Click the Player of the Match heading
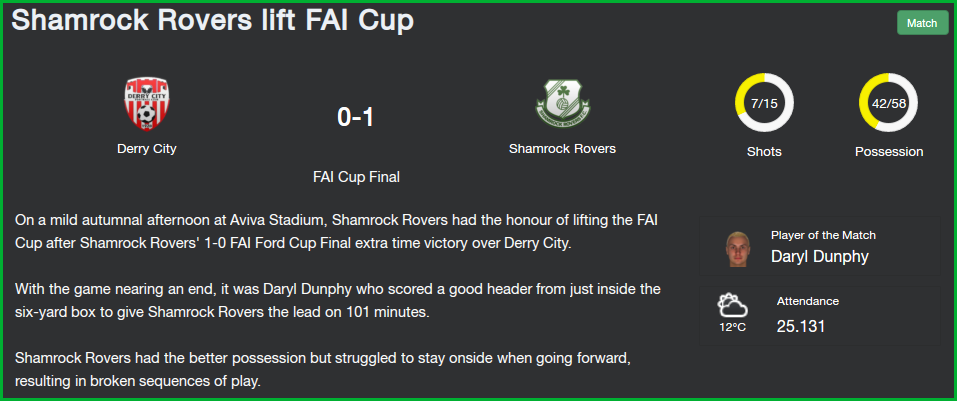This screenshot has height=401, width=957. pyautogui.click(x=823, y=235)
